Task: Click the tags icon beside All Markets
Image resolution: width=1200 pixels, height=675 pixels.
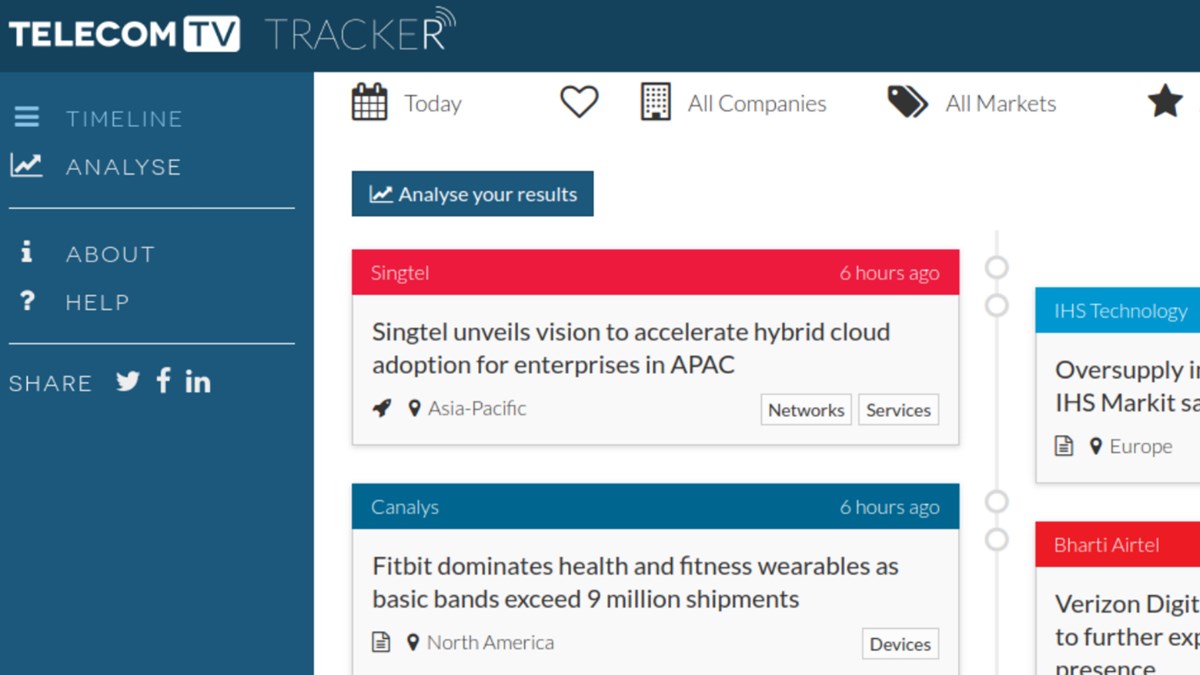Action: pos(905,101)
